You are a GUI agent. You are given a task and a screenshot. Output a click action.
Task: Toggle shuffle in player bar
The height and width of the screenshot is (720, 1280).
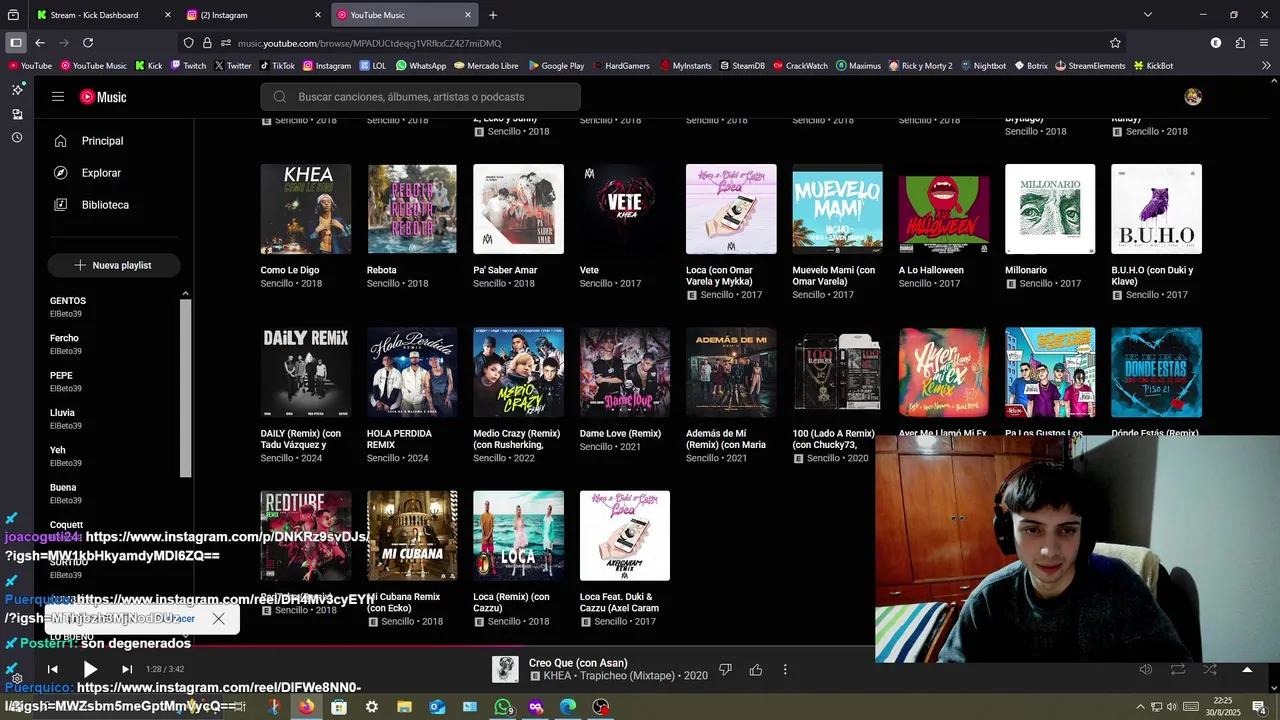(x=1210, y=669)
